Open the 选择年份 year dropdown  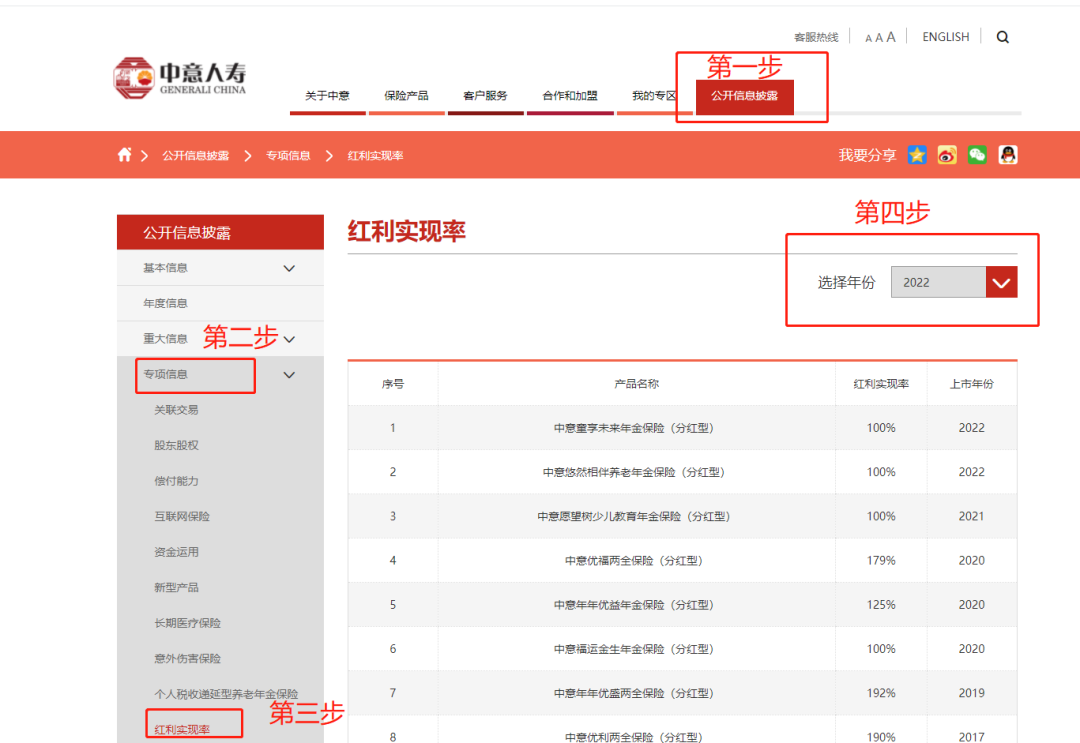954,282
